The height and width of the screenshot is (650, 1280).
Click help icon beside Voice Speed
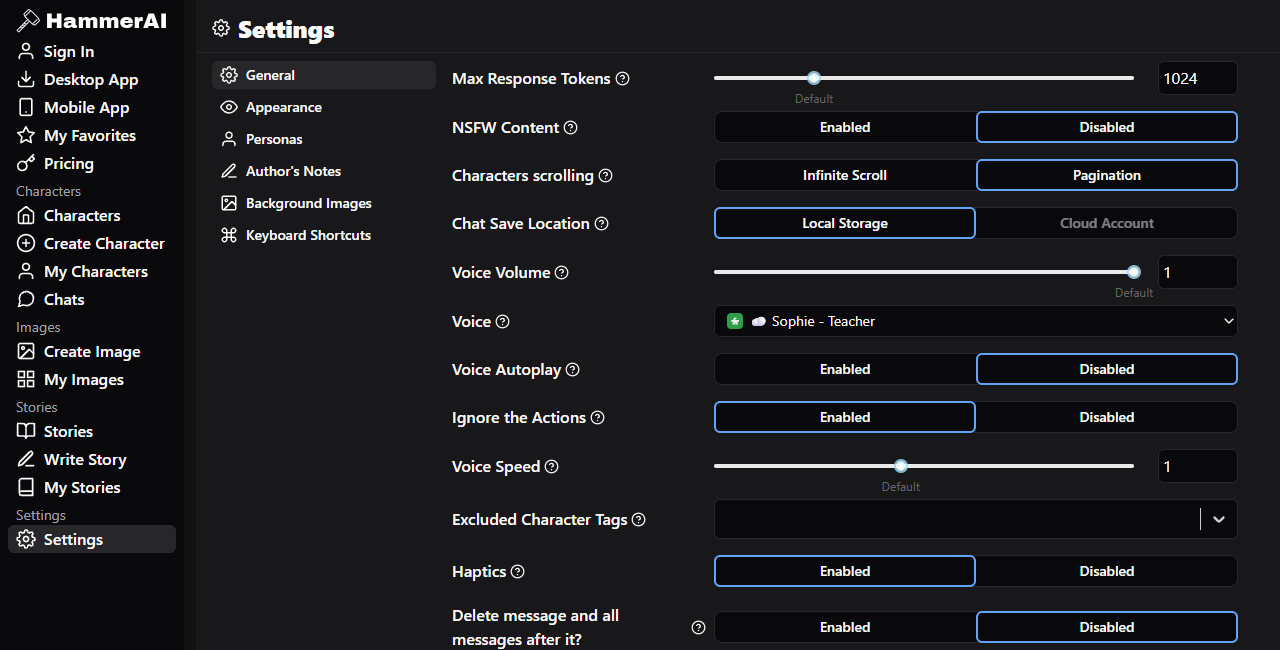(551, 466)
